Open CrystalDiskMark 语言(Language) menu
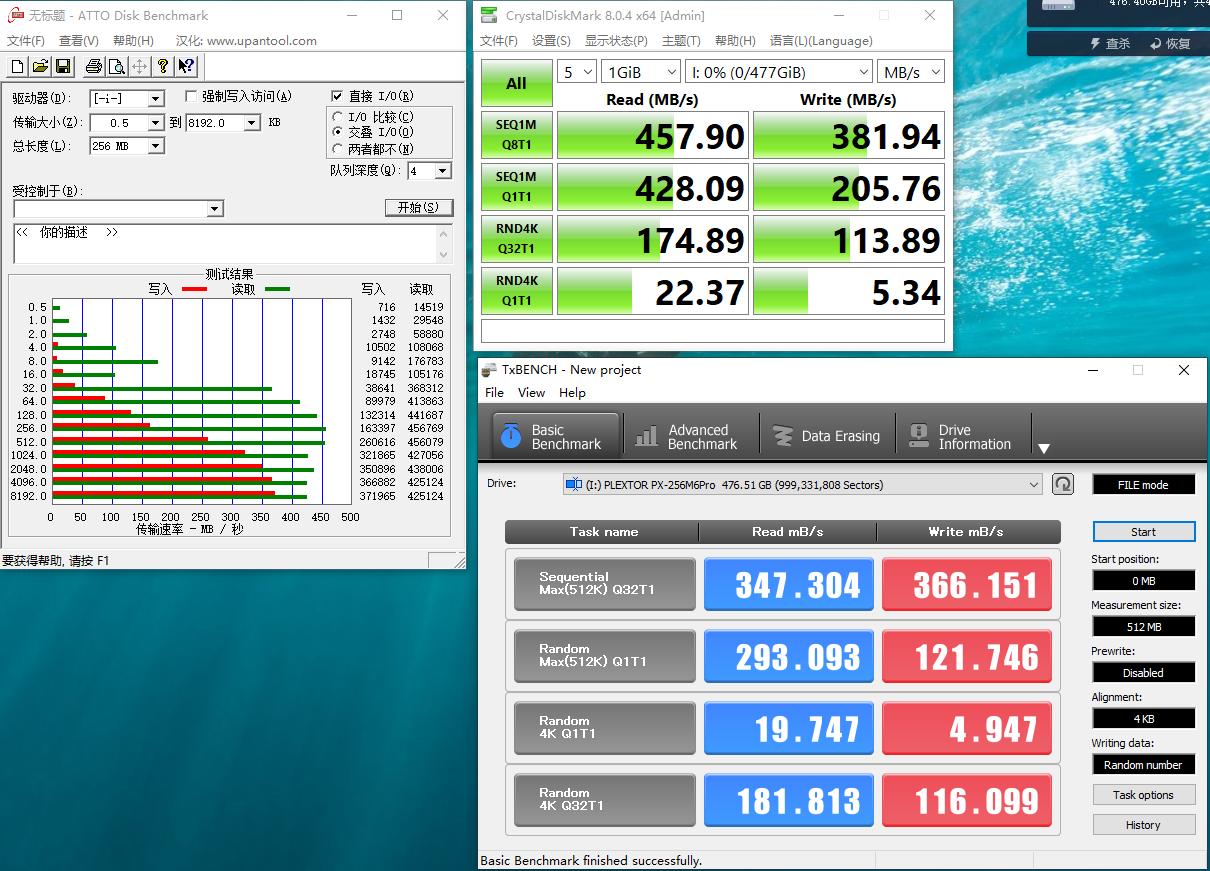 pyautogui.click(x=821, y=41)
